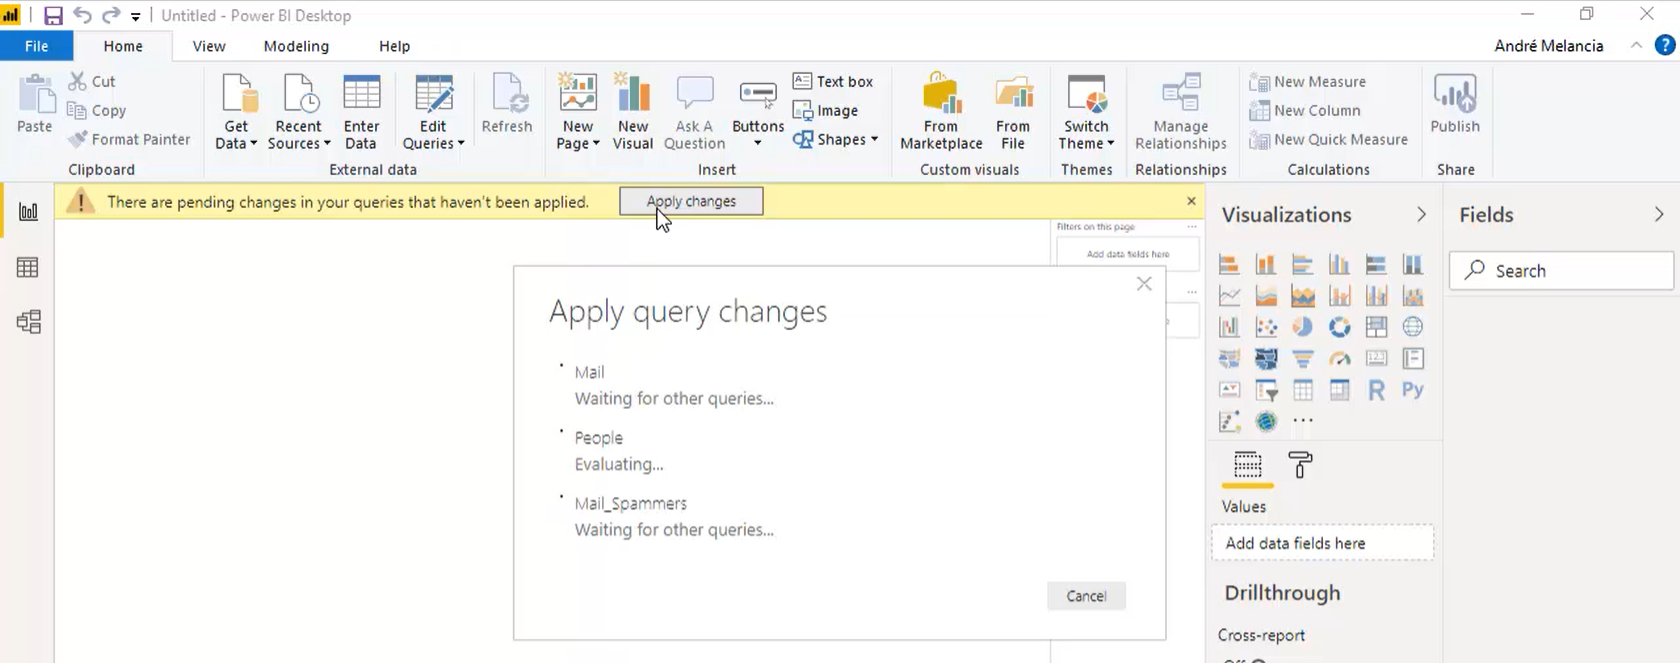Select the stacked column chart visualization
Image resolution: width=1680 pixels, height=663 pixels.
click(1266, 265)
